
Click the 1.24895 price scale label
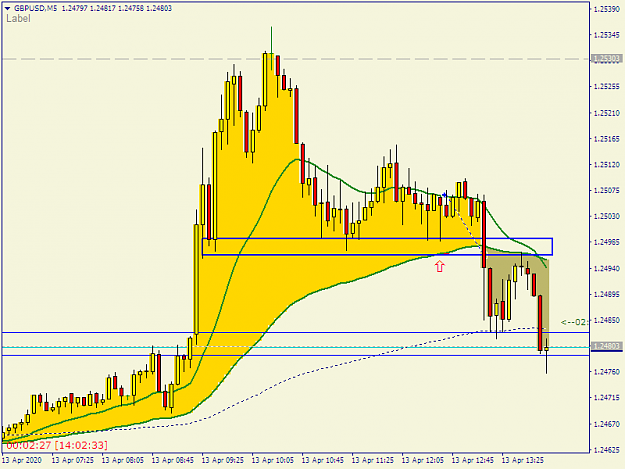607,294
